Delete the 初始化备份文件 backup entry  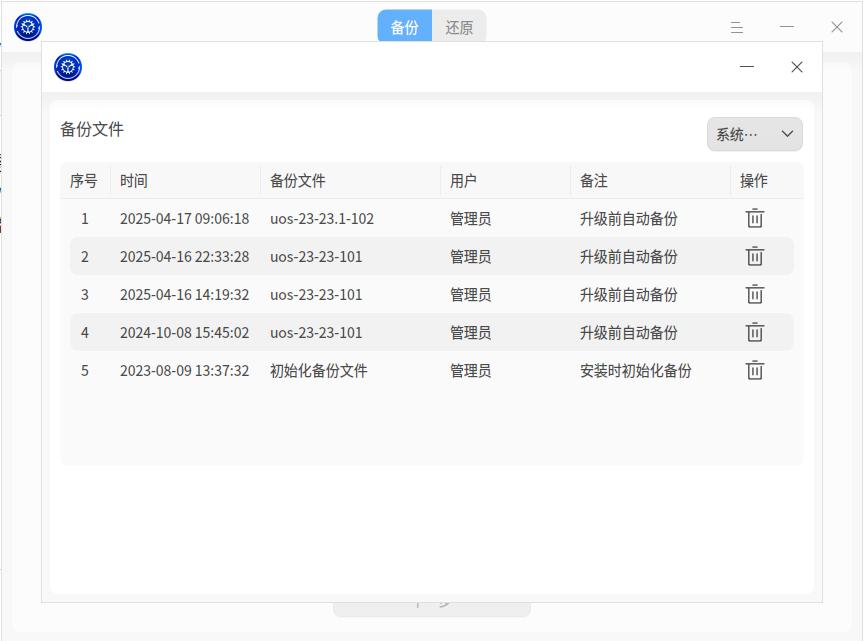[x=755, y=370]
